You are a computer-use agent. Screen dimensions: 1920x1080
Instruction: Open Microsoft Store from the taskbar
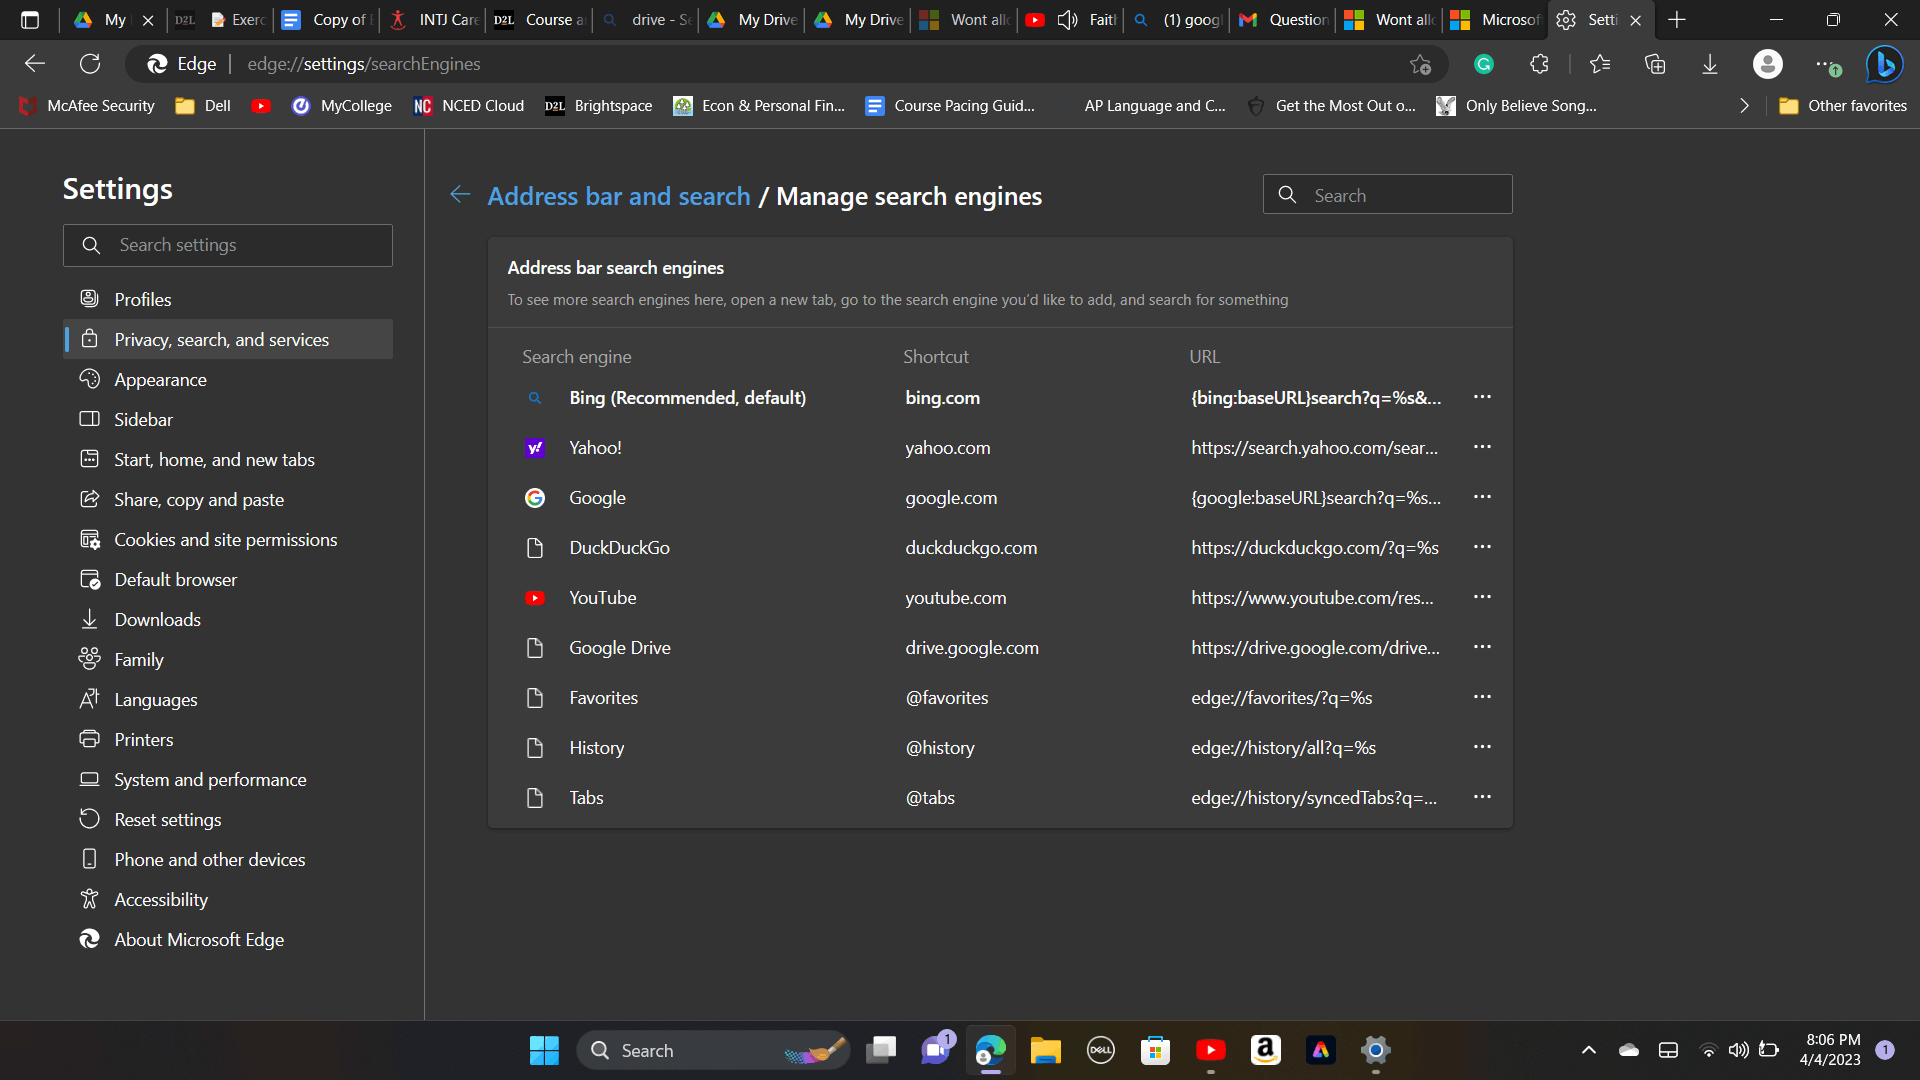(1155, 1050)
